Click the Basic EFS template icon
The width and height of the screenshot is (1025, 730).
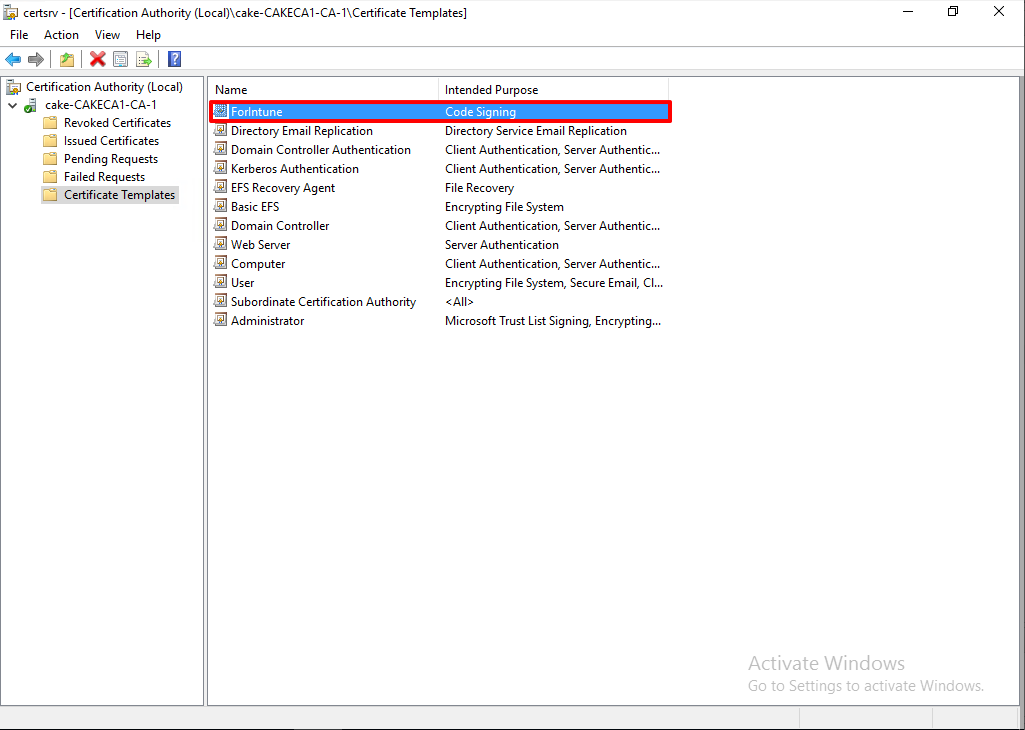(x=221, y=207)
